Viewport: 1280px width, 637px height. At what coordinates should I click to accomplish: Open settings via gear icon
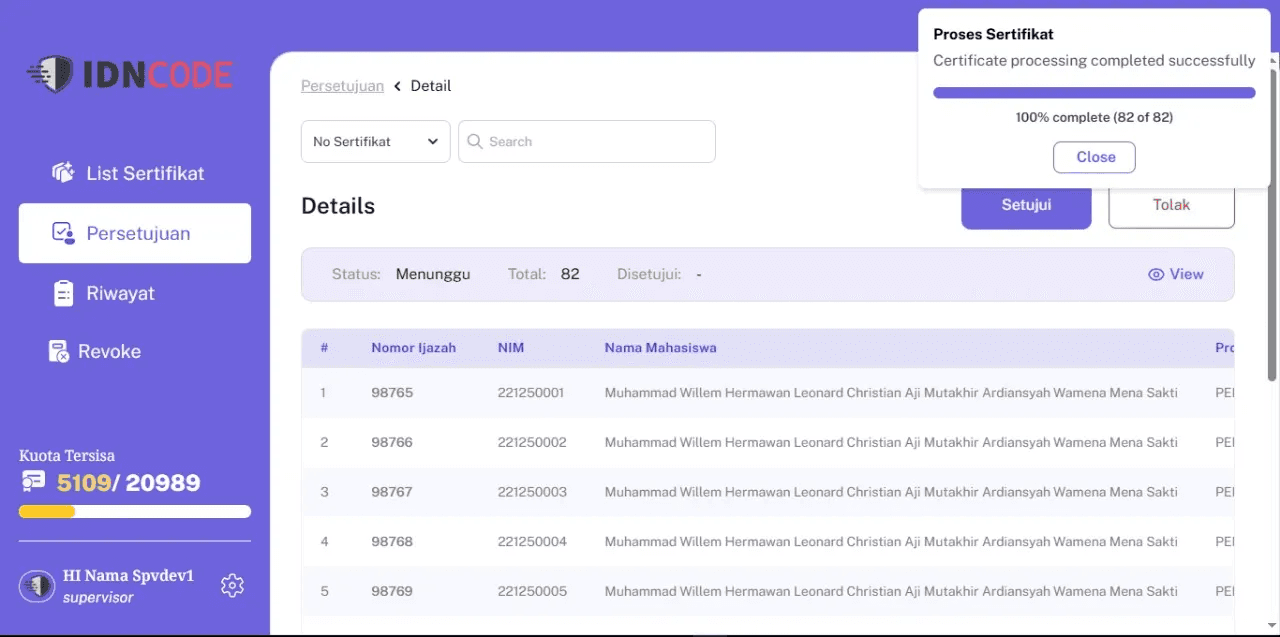point(232,585)
